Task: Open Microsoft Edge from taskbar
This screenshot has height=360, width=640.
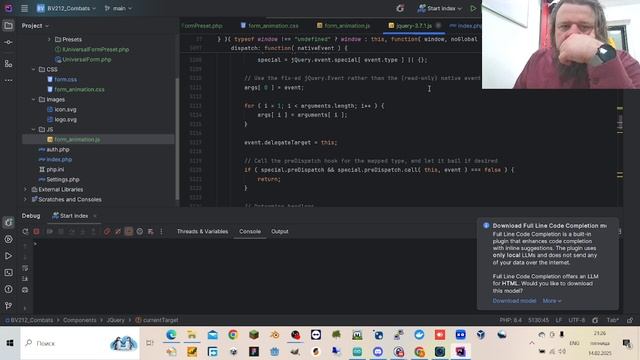Action: coord(171,335)
